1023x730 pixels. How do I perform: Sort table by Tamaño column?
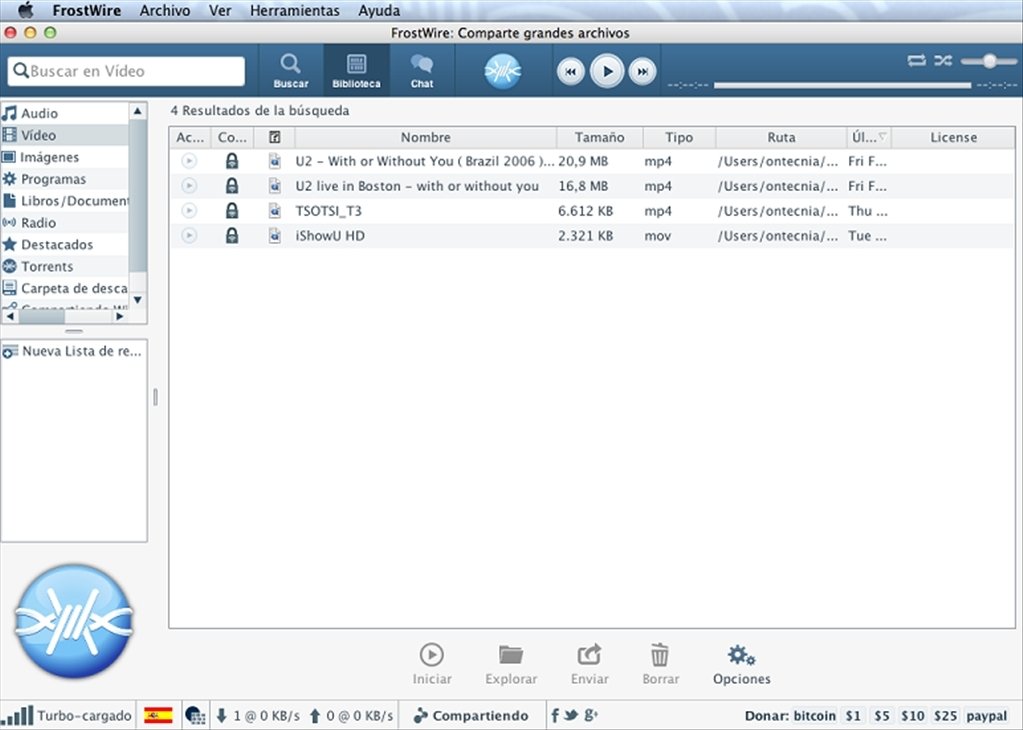click(x=600, y=138)
